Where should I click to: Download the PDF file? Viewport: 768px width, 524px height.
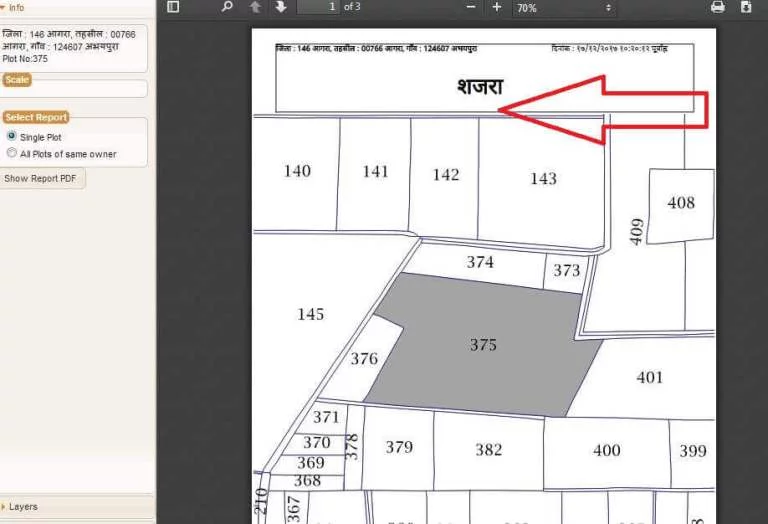[x=746, y=7]
